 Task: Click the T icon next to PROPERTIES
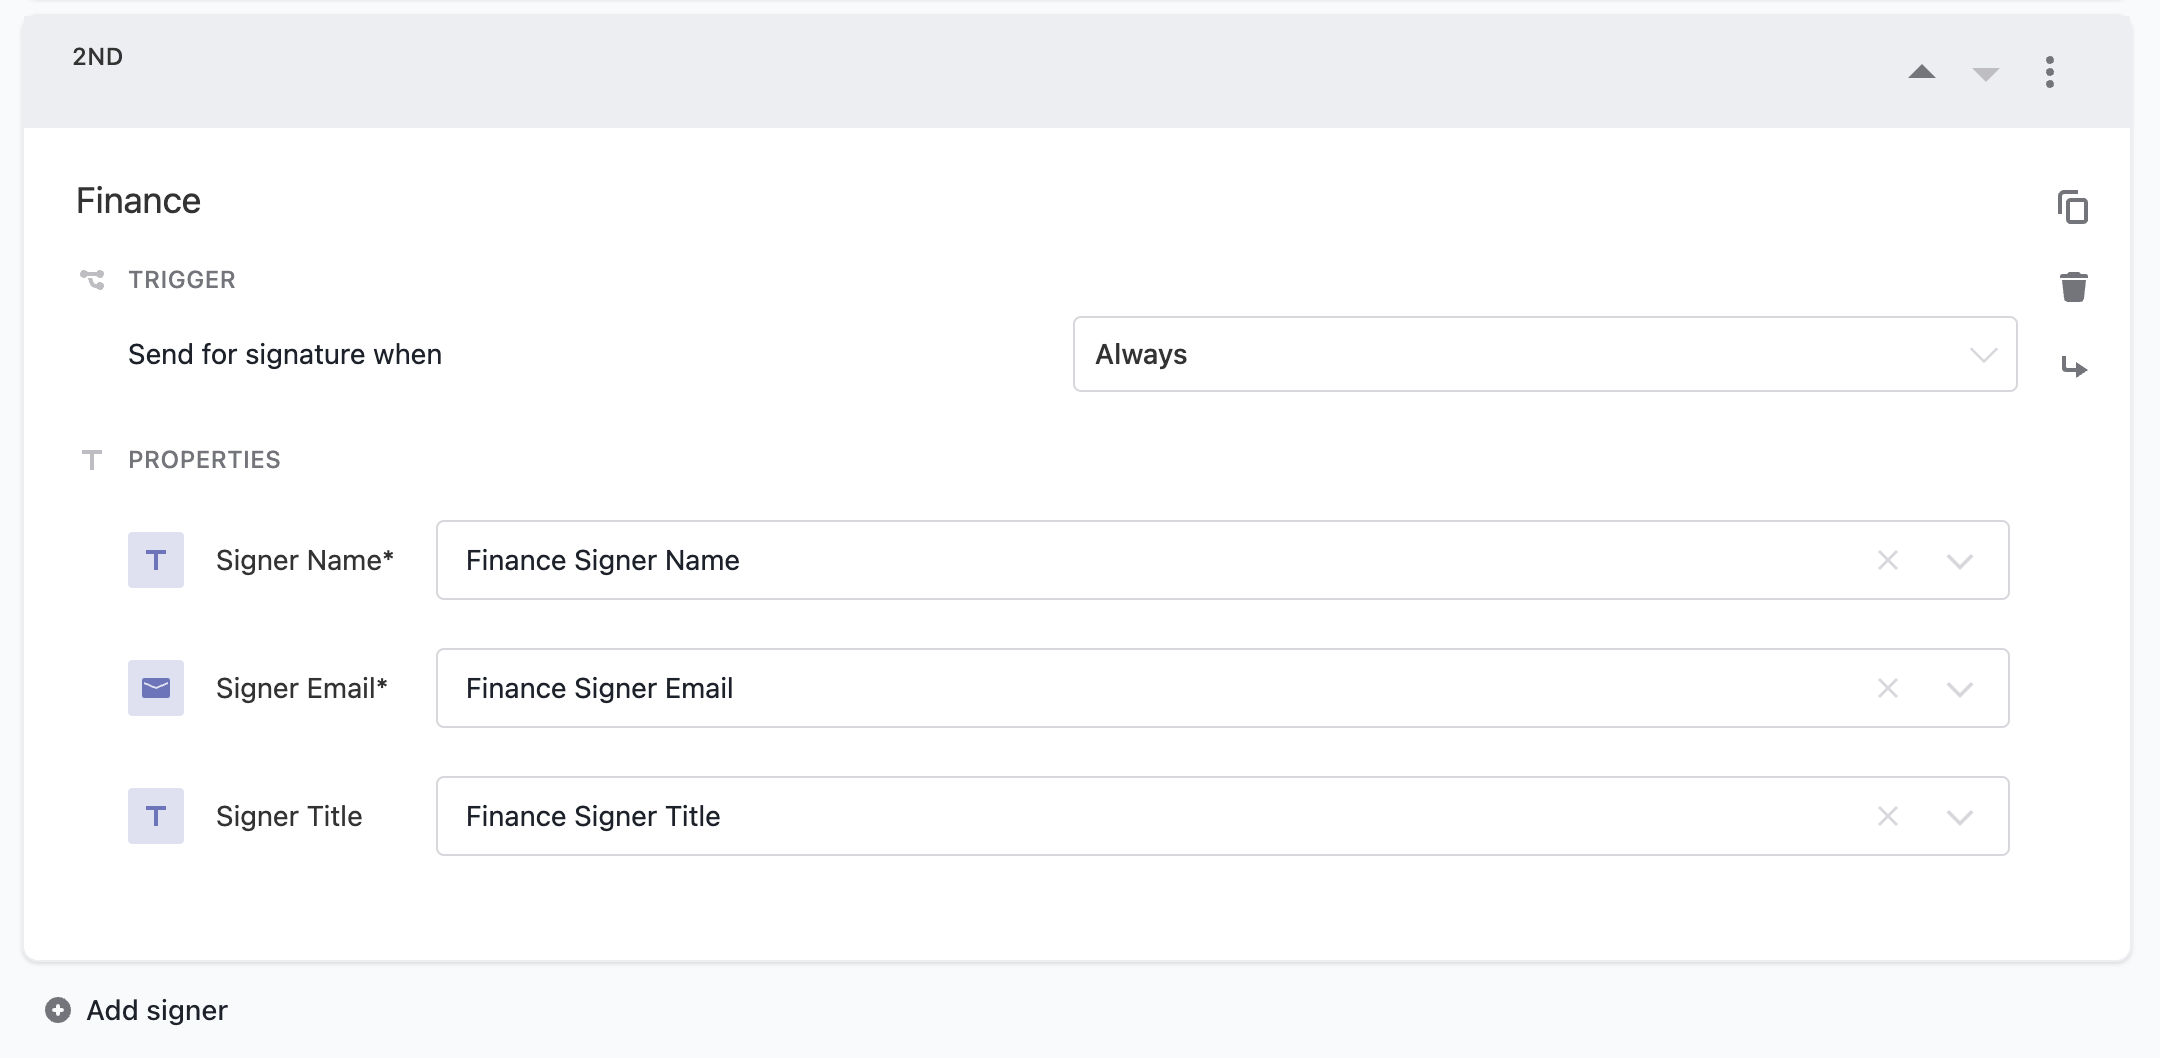(x=91, y=460)
